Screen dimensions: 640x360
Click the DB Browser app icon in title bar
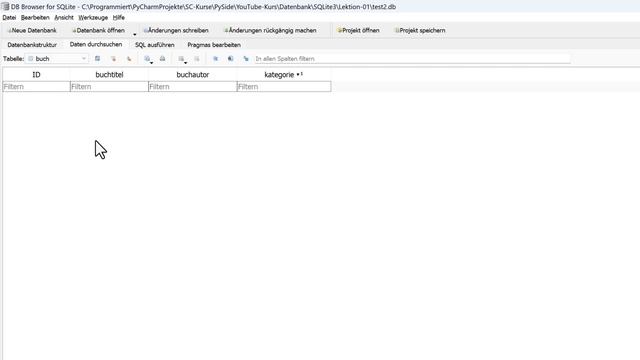click(5, 7)
